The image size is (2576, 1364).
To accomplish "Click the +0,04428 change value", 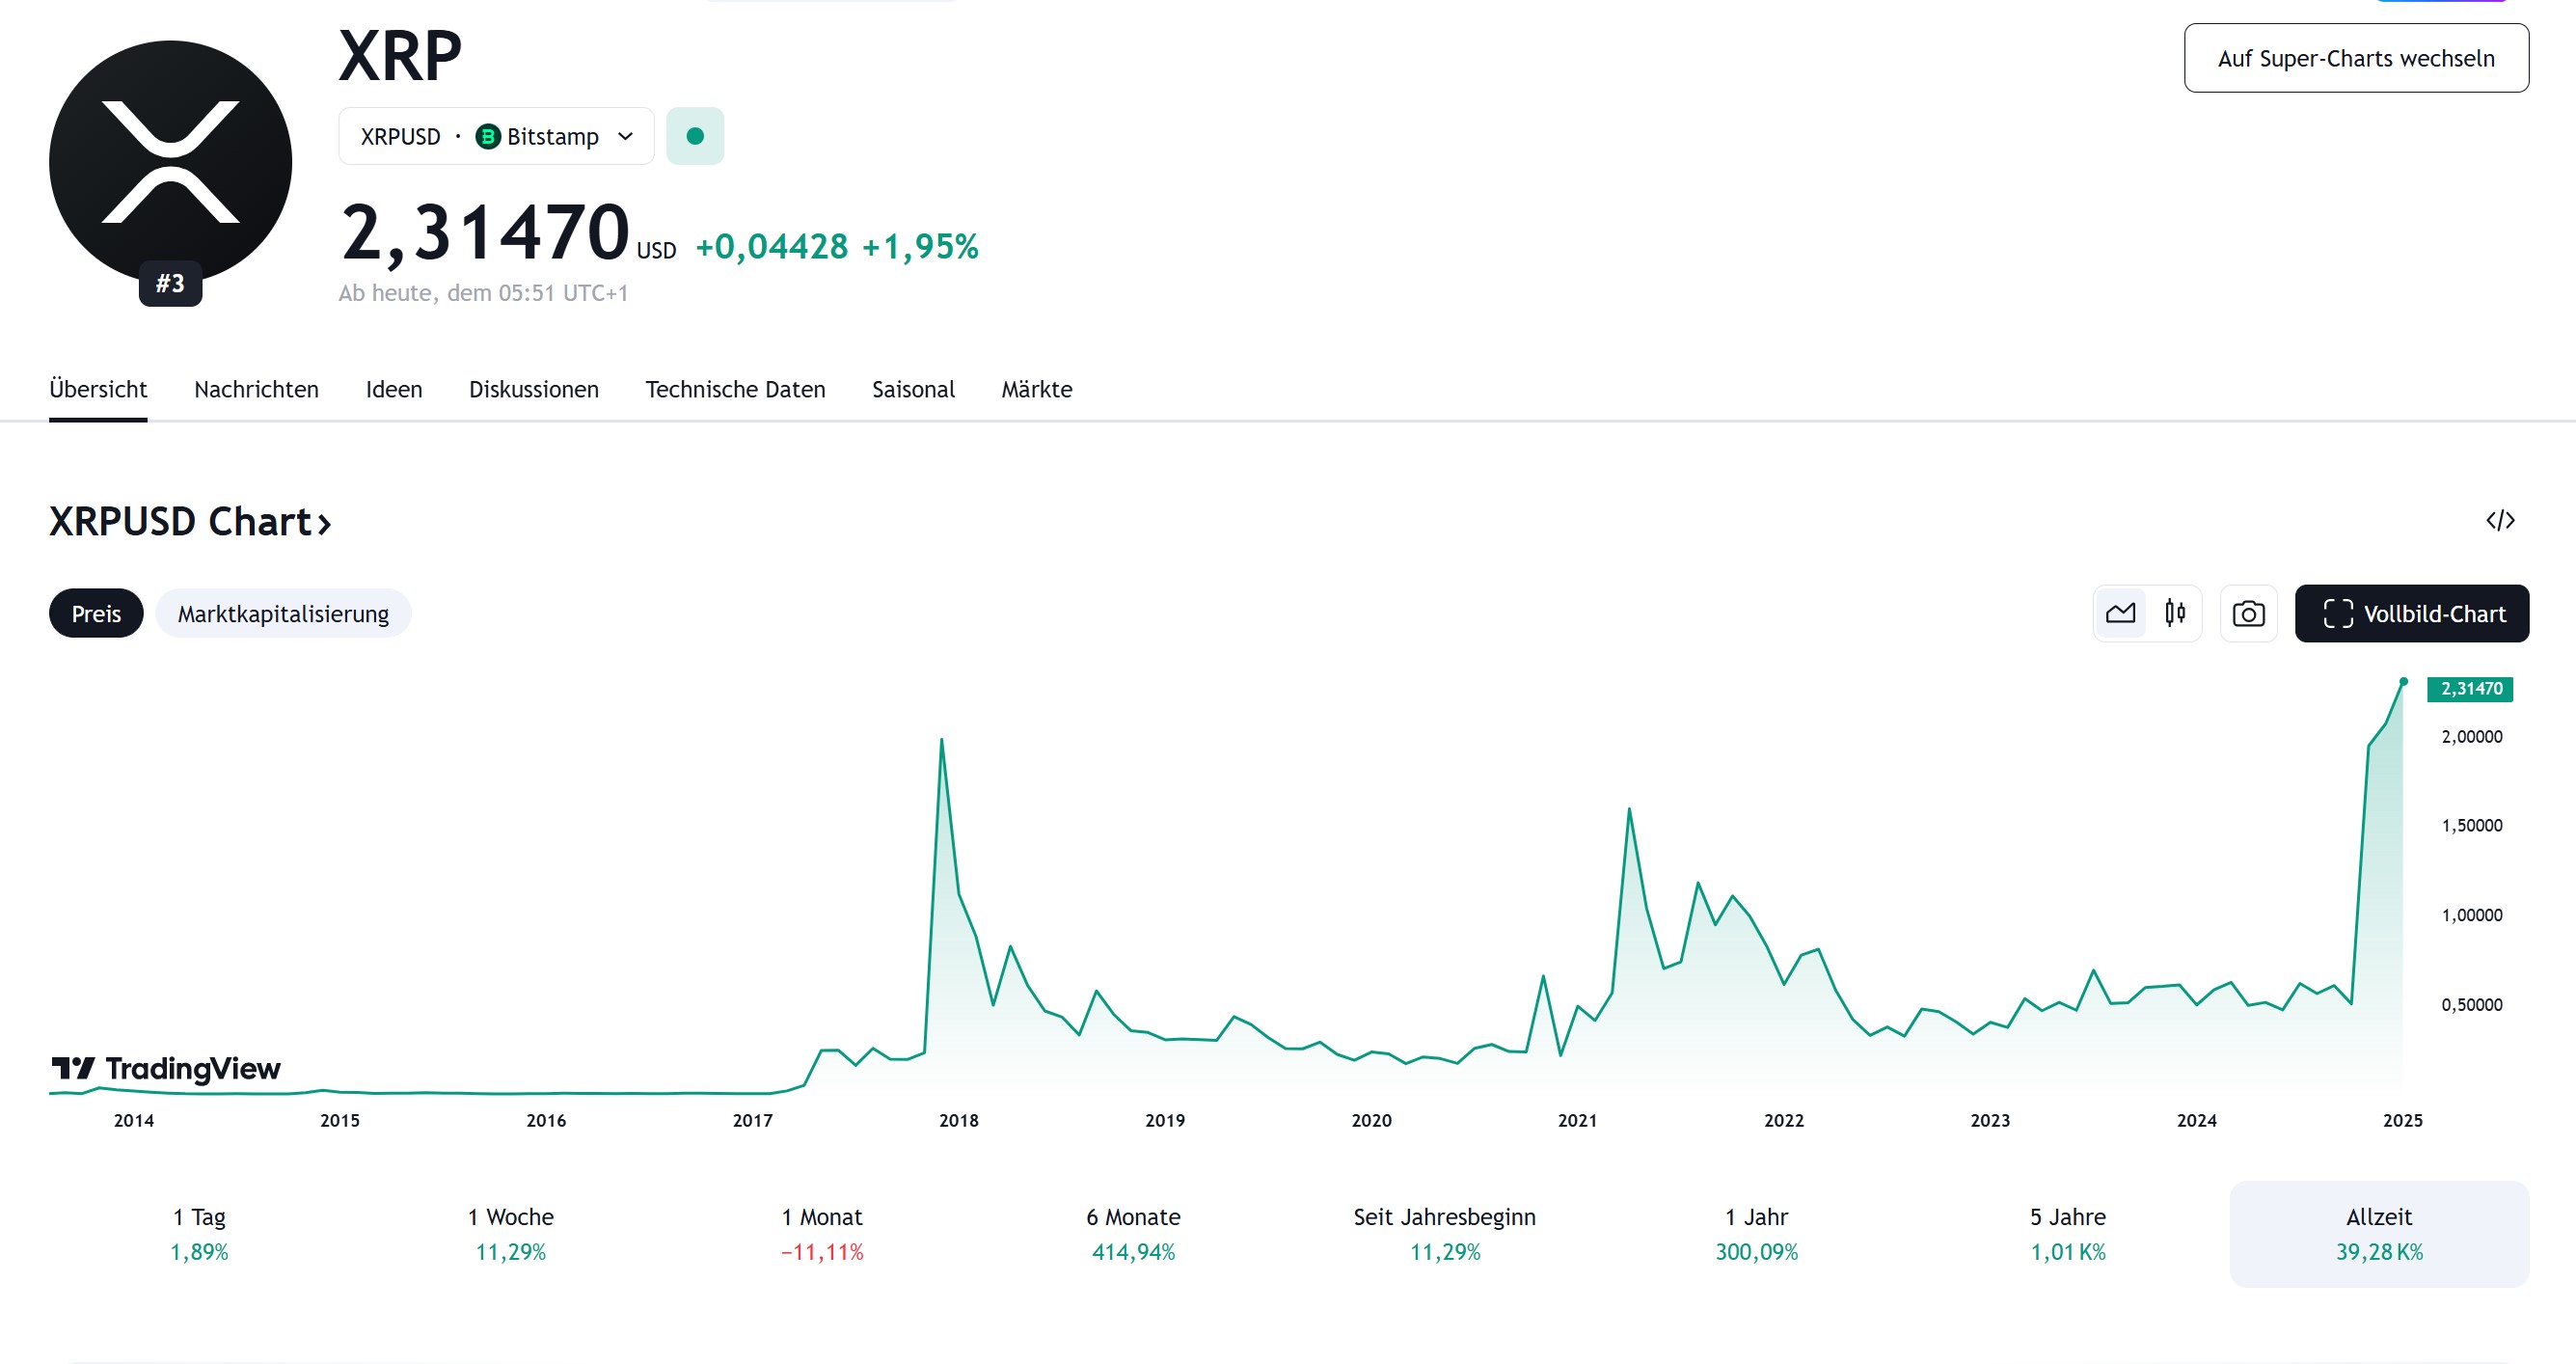I will 772,246.
